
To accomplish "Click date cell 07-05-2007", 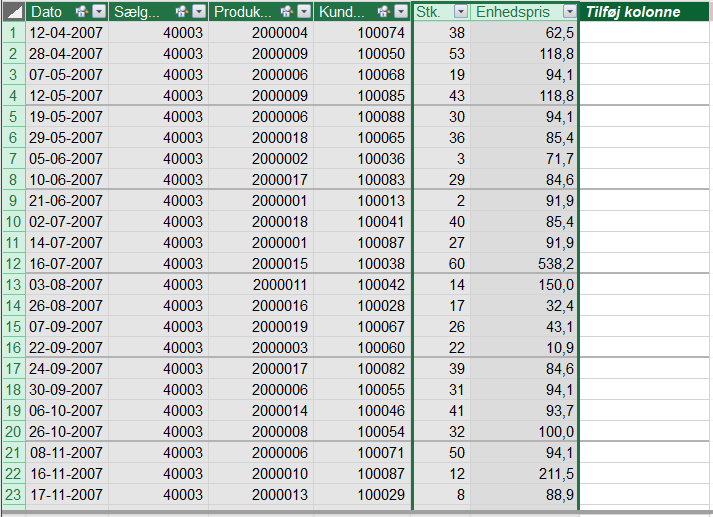I will pyautogui.click(x=67, y=75).
